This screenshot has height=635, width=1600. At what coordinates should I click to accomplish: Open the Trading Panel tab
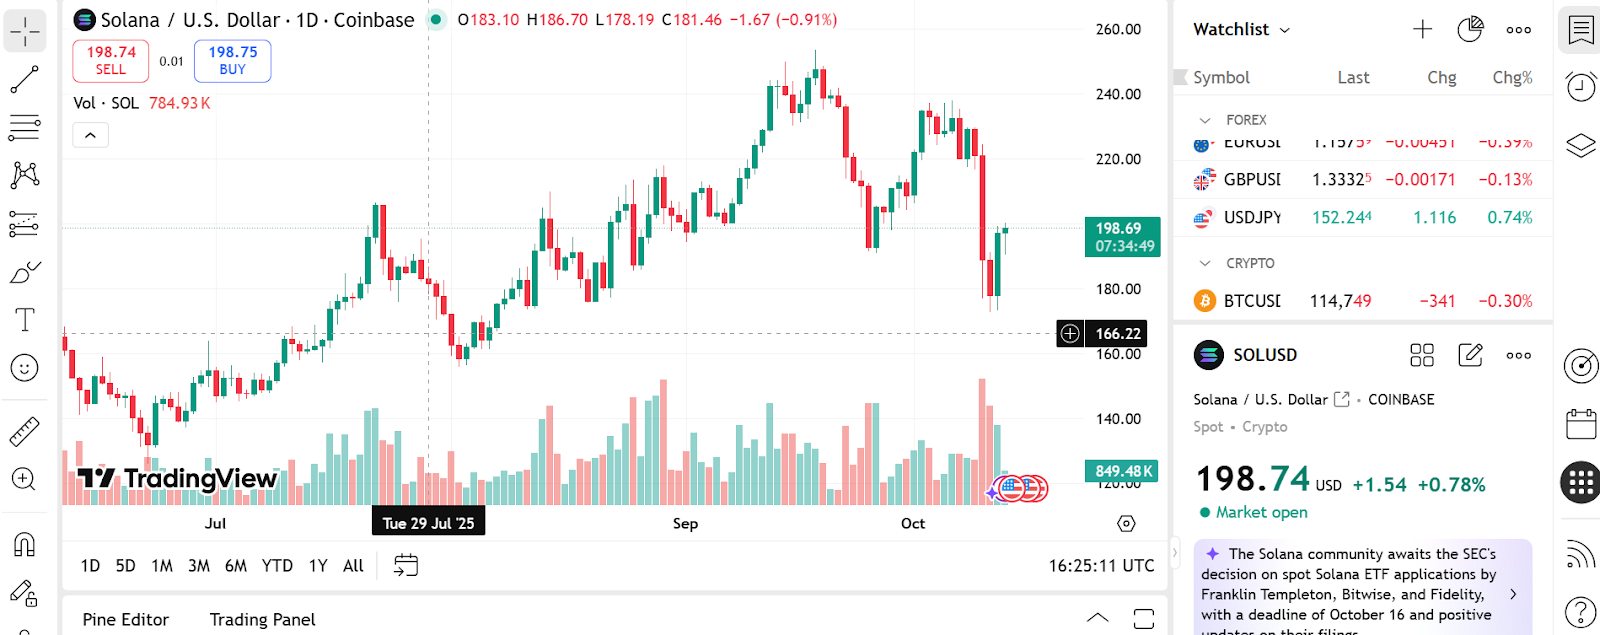tap(262, 620)
